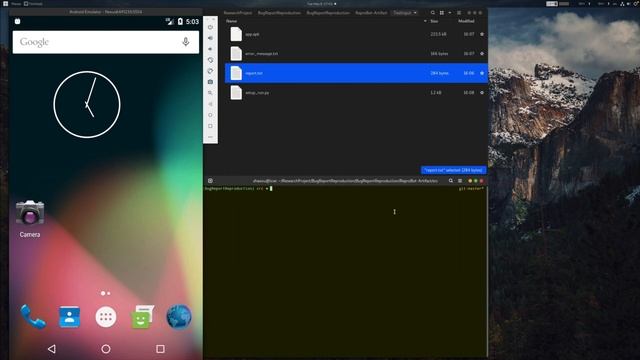The width and height of the screenshot is (640, 360).
Task: Rotate emulator right using side toolbar
Action: [x=210, y=71]
